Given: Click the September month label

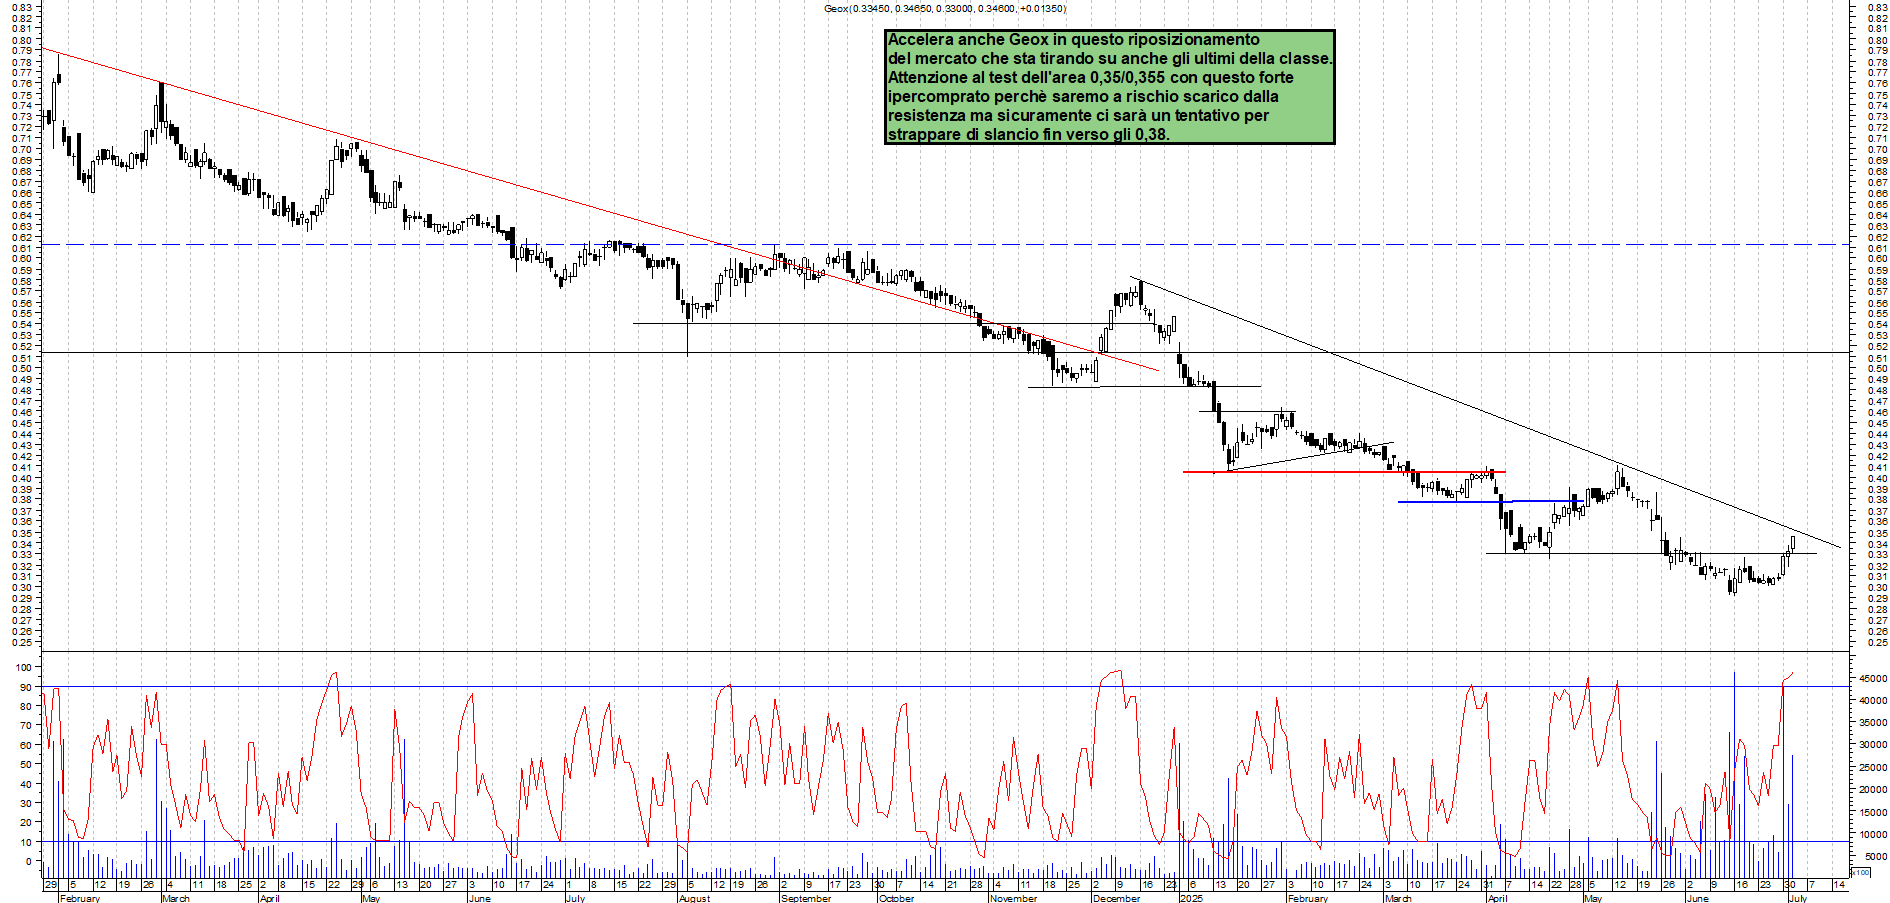Looking at the screenshot, I should tap(806, 898).
